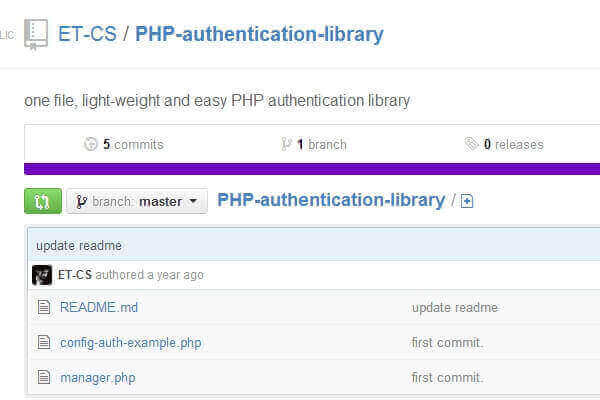Click the repository book icon

click(x=37, y=35)
